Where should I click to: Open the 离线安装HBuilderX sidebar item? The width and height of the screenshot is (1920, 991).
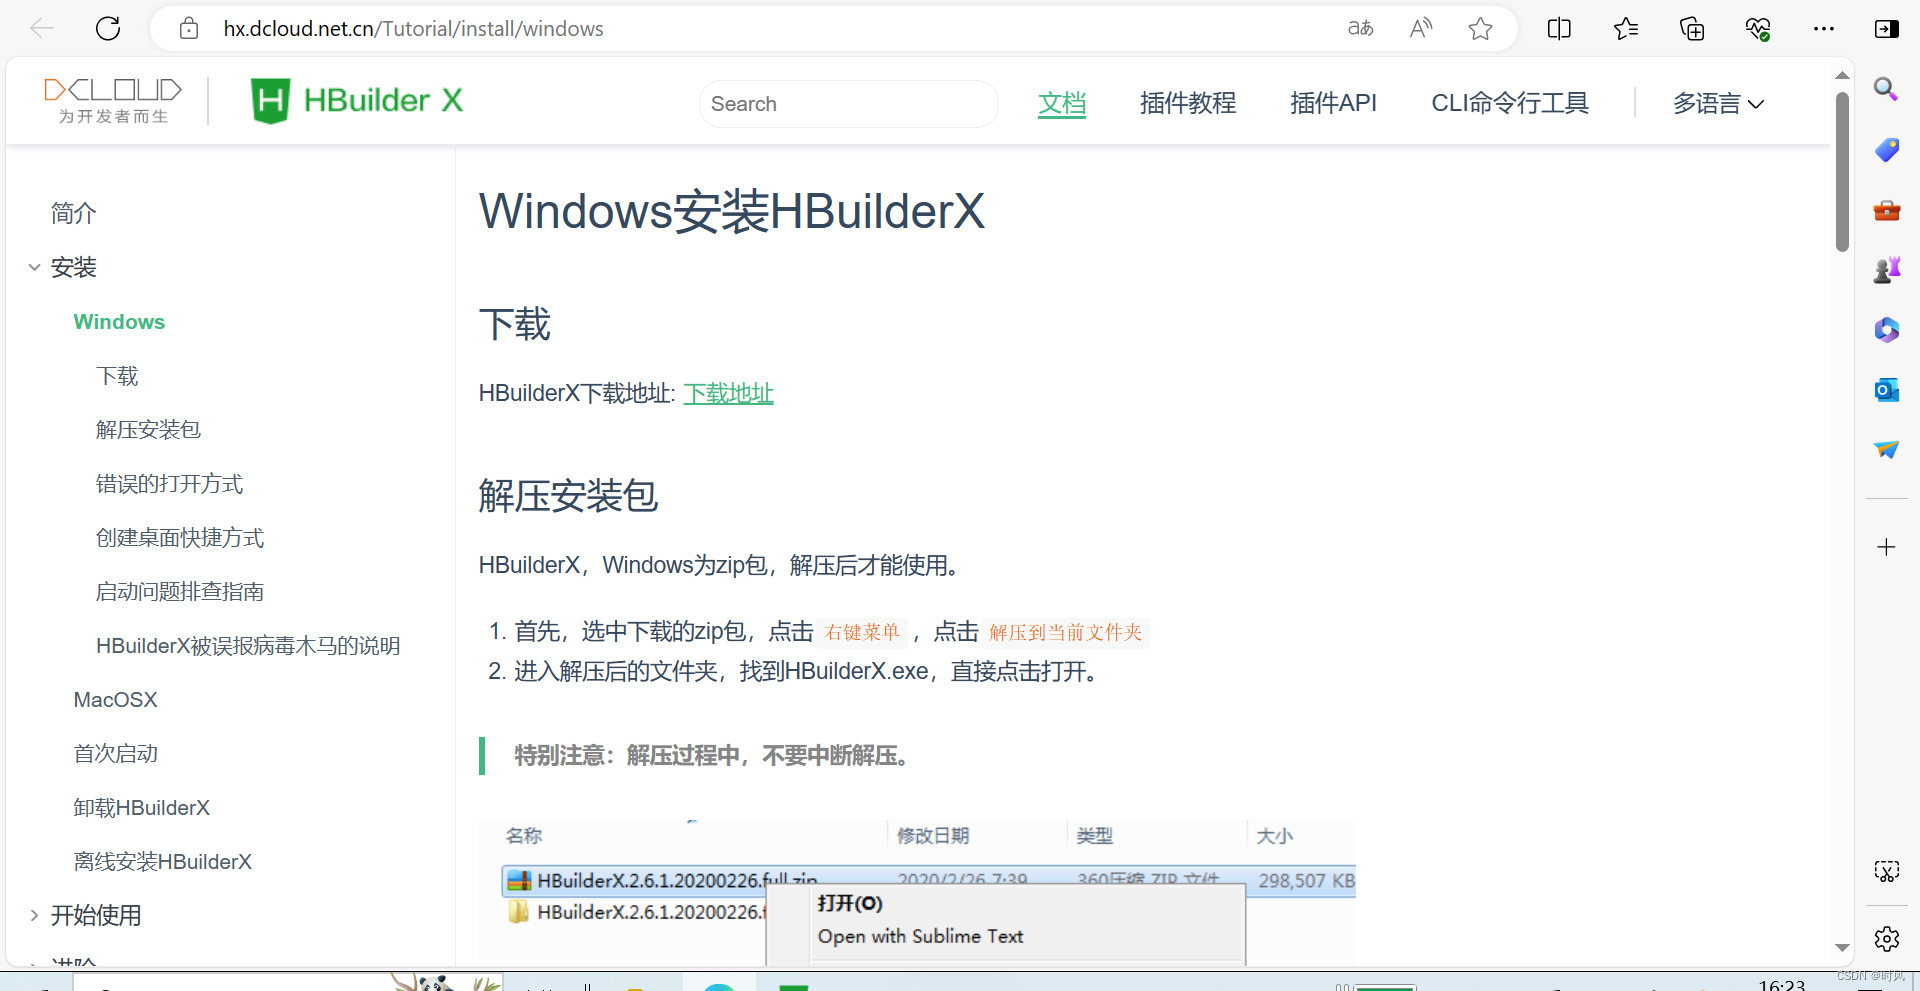pos(163,862)
